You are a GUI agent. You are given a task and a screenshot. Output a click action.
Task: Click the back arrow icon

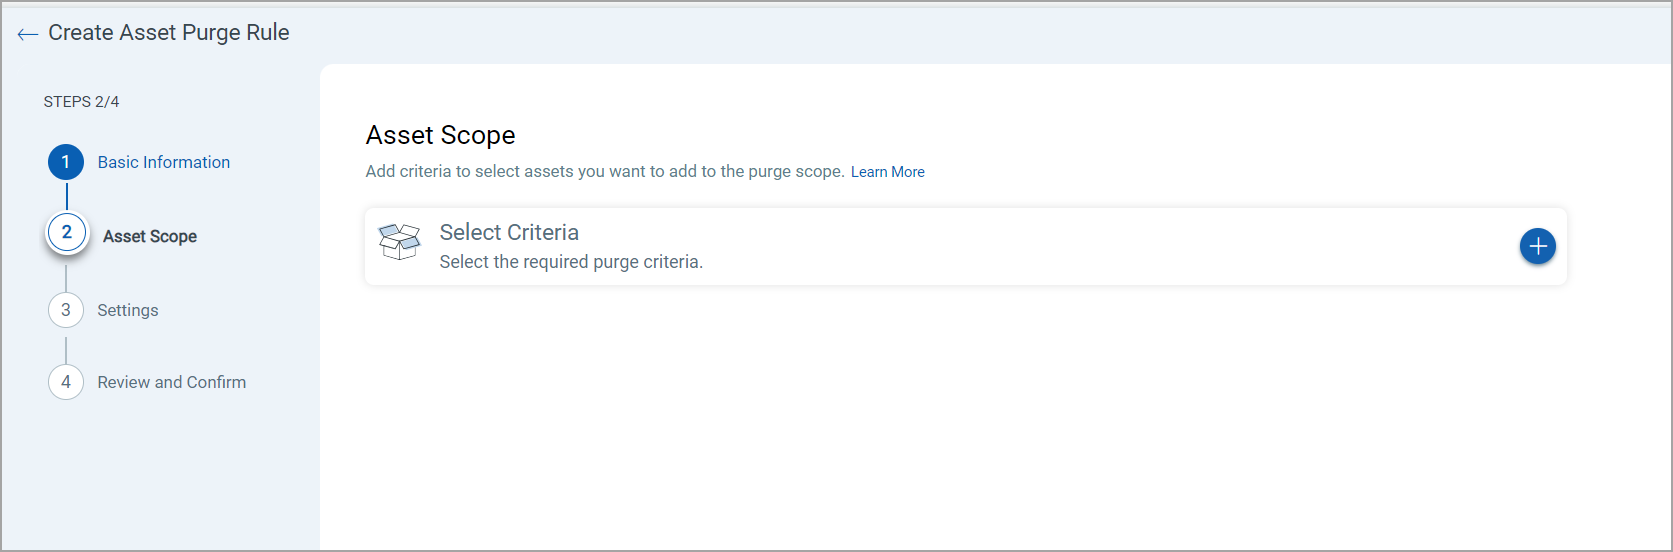coord(28,34)
